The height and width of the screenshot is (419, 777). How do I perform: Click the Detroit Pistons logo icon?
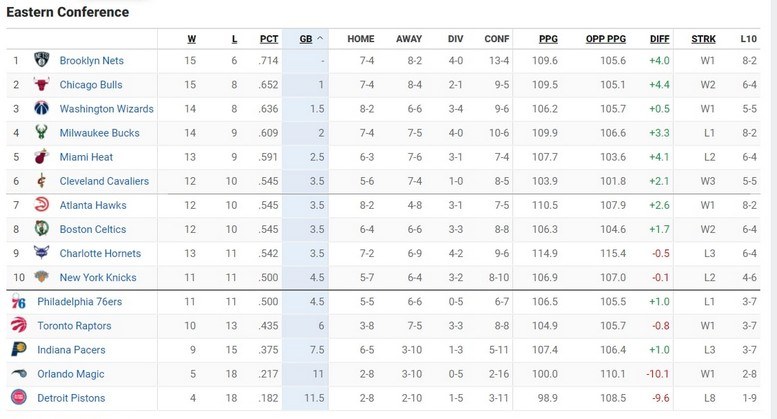[18, 398]
